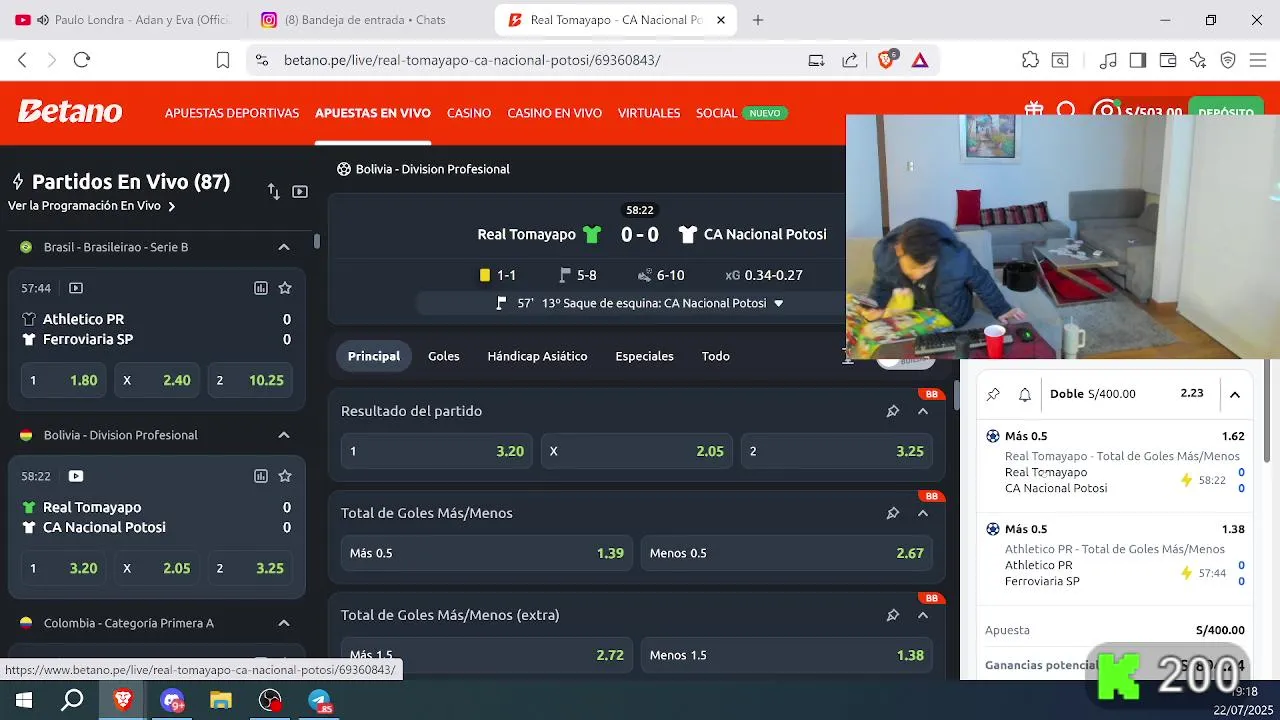Image resolution: width=1280 pixels, height=720 pixels.
Task: Select the Hándicap Asiático tab
Action: 537,356
